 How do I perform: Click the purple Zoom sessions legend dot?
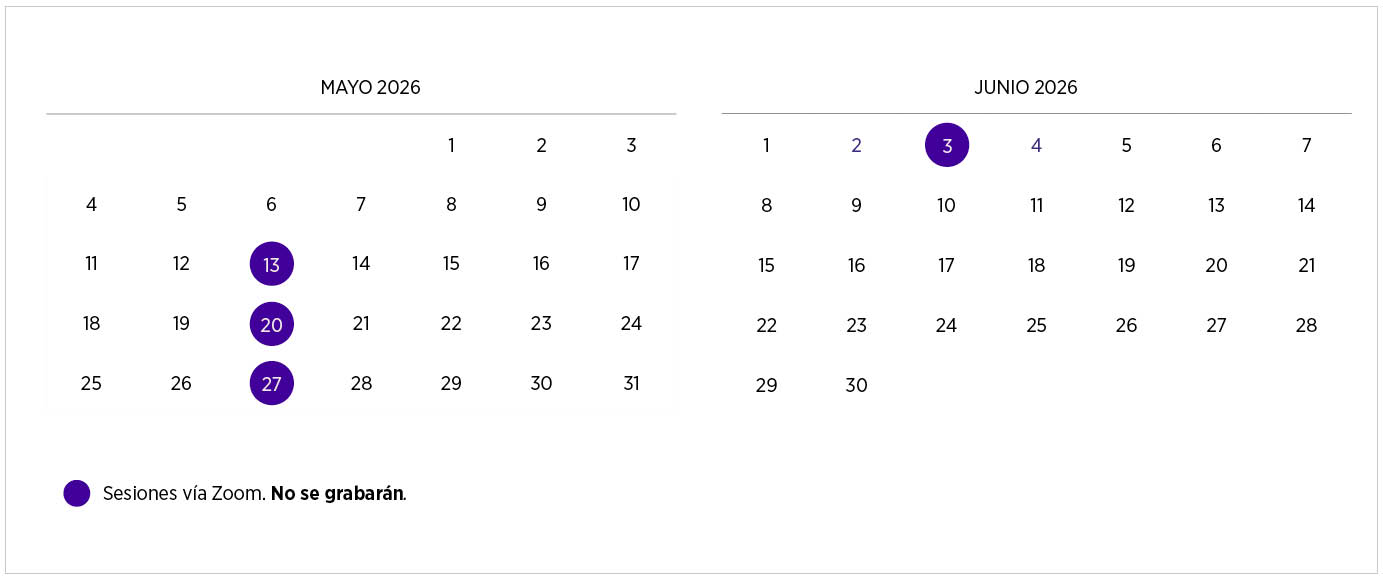pyautogui.click(x=77, y=493)
